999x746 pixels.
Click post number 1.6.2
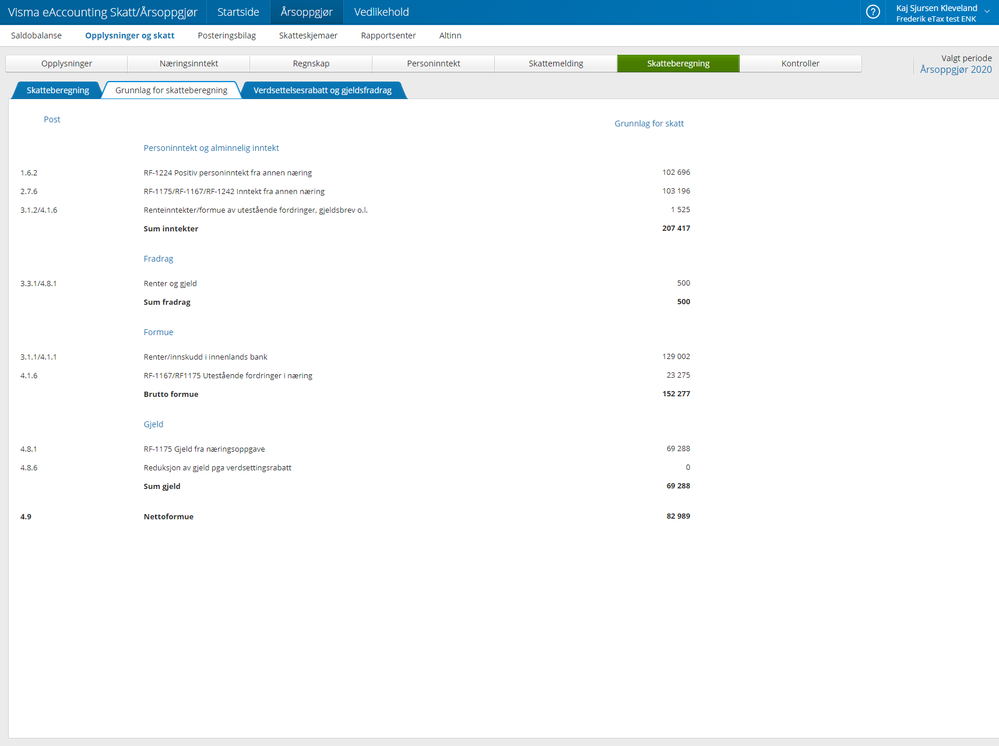coord(29,173)
